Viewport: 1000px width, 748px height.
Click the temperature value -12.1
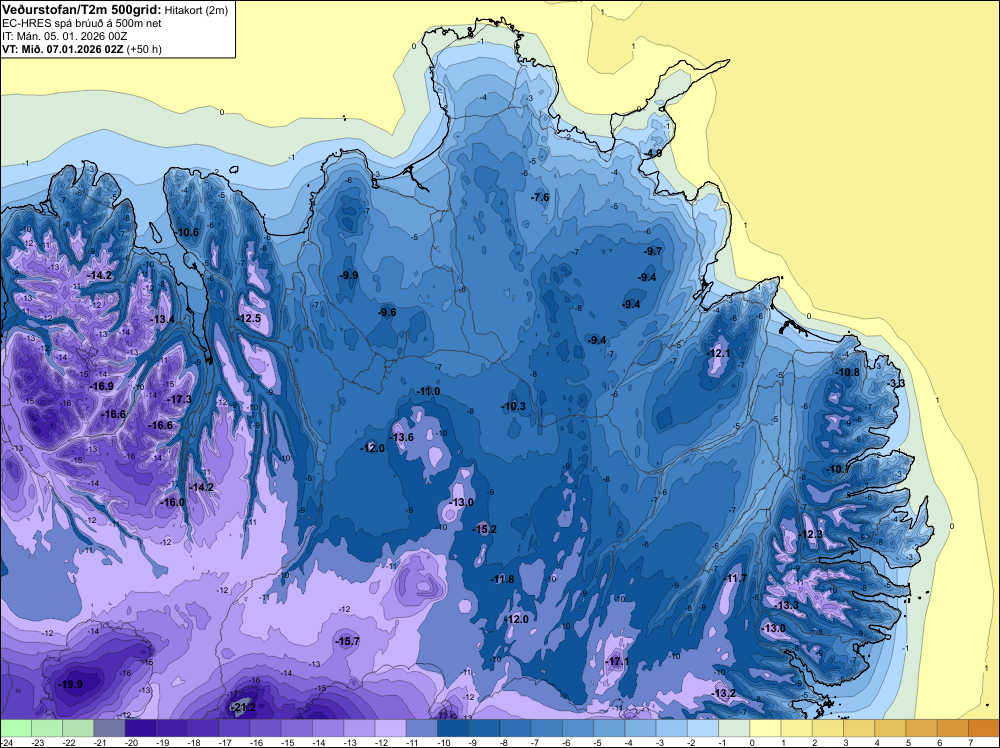719,353
